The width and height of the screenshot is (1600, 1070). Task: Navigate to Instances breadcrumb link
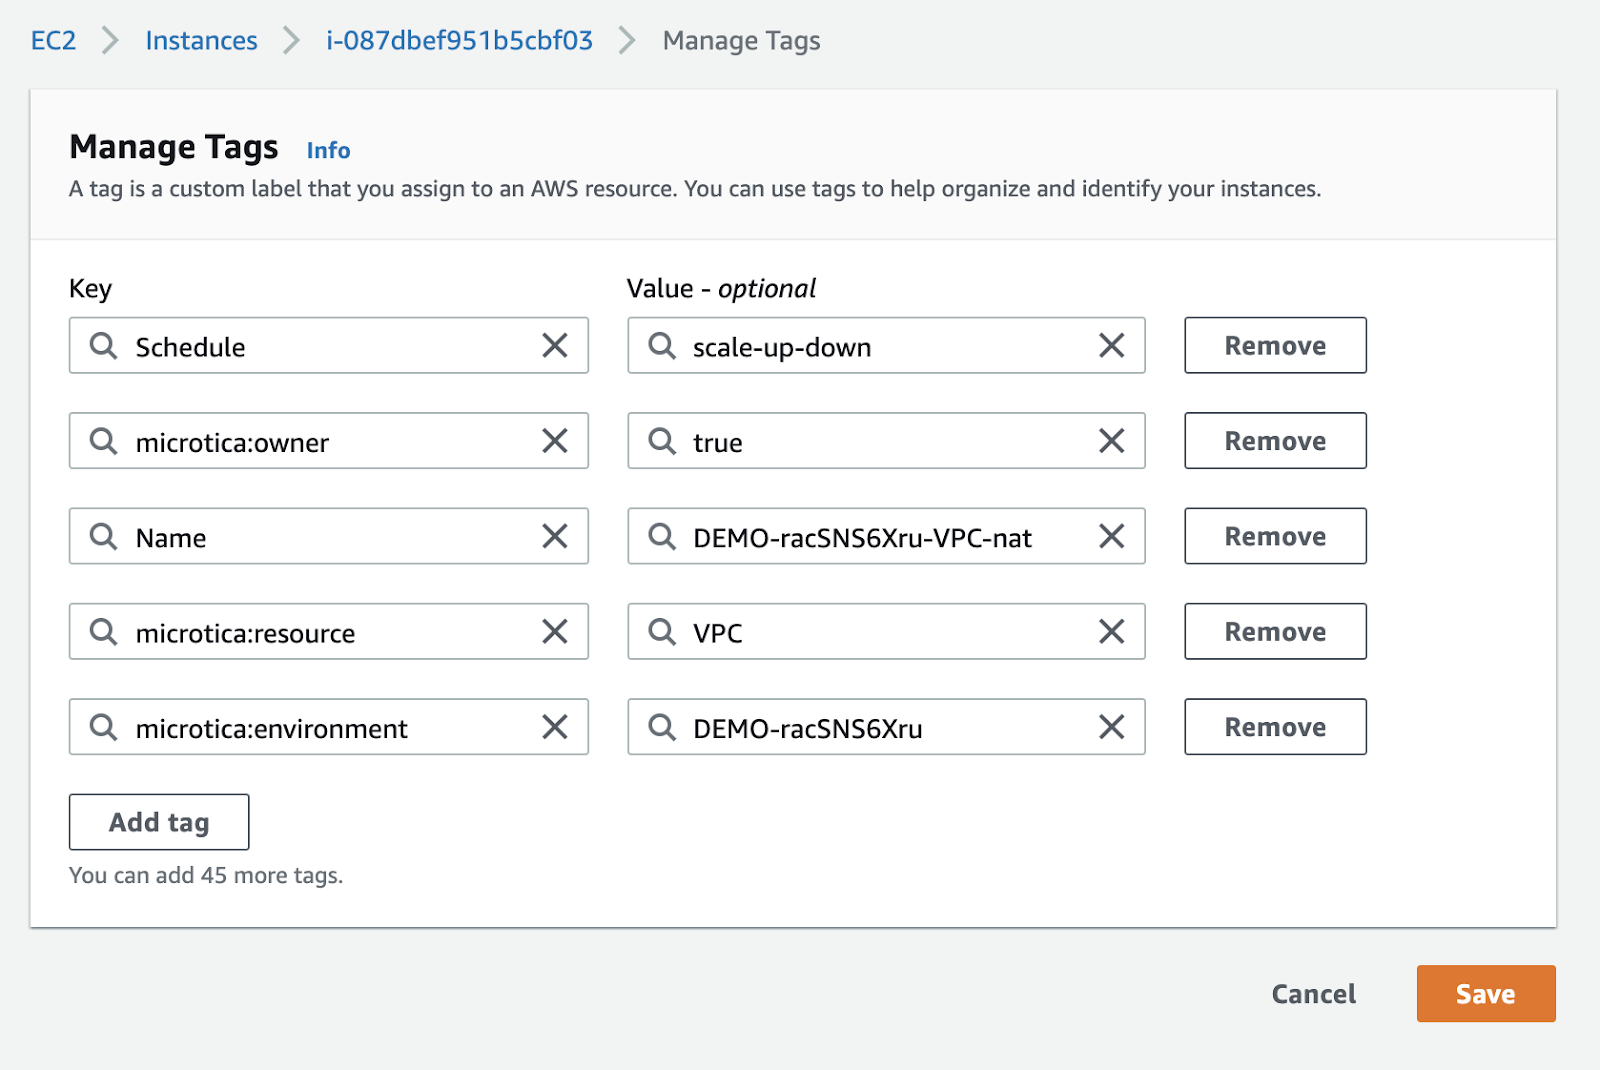(201, 41)
